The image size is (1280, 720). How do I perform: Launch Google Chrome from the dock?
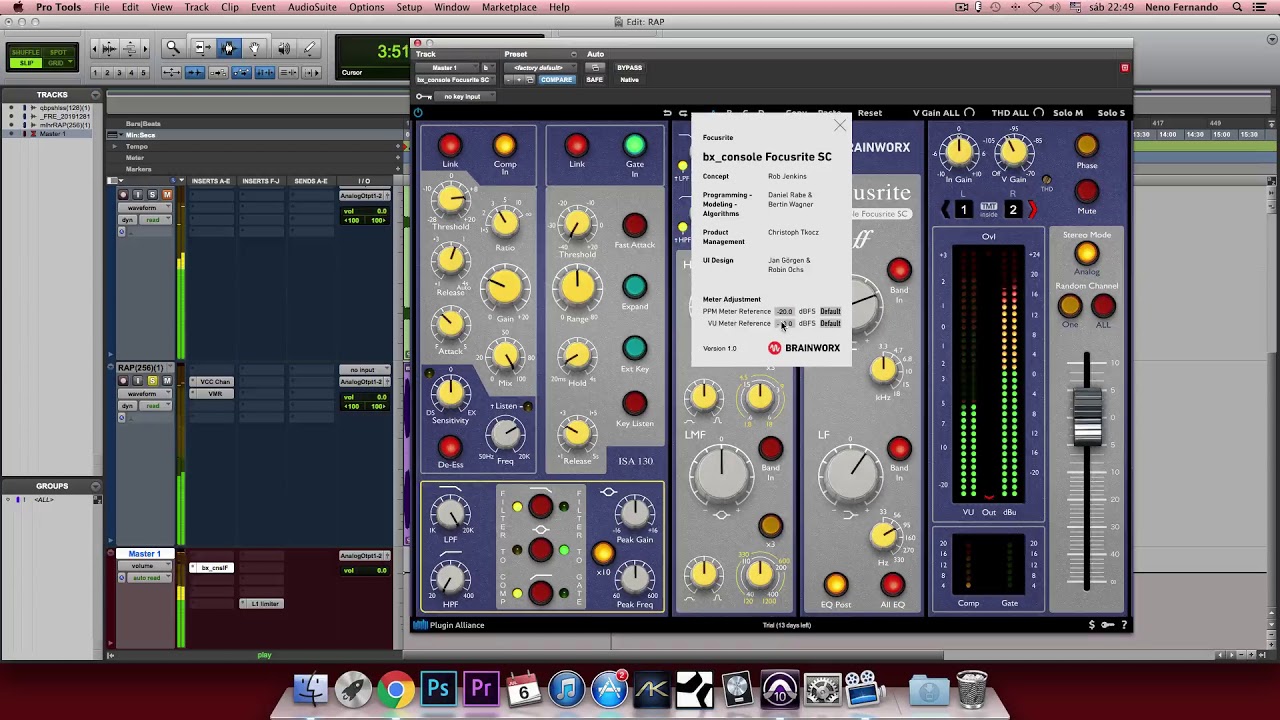coord(395,689)
